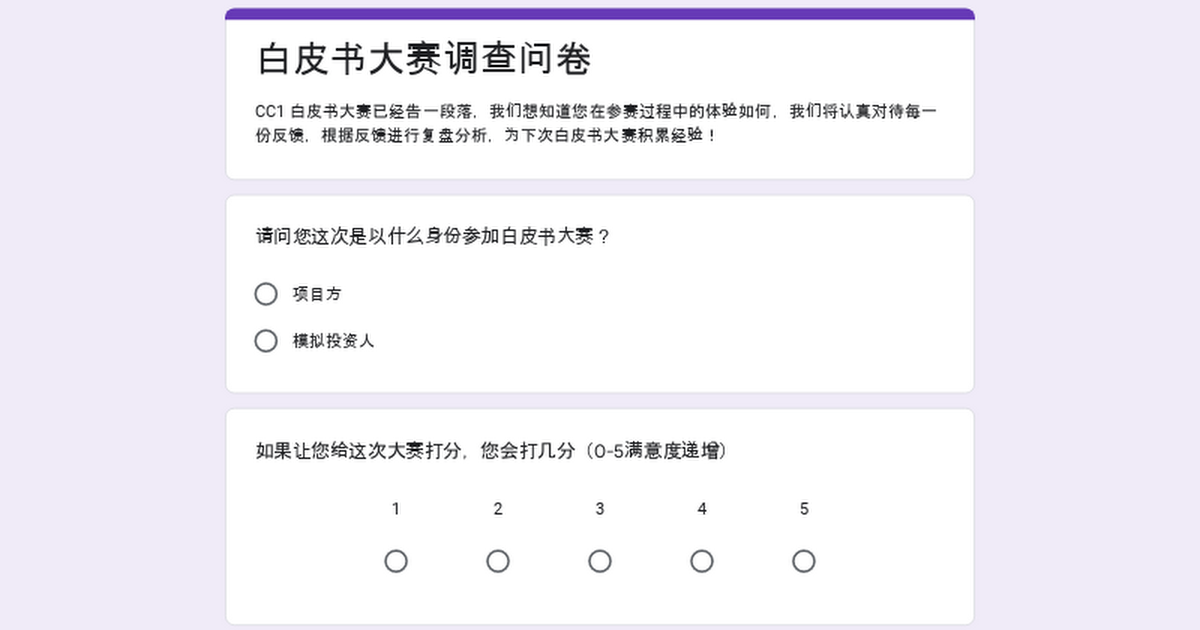The image size is (1200, 630).
Task: Click the number 3 scale label
Action: pyautogui.click(x=600, y=509)
